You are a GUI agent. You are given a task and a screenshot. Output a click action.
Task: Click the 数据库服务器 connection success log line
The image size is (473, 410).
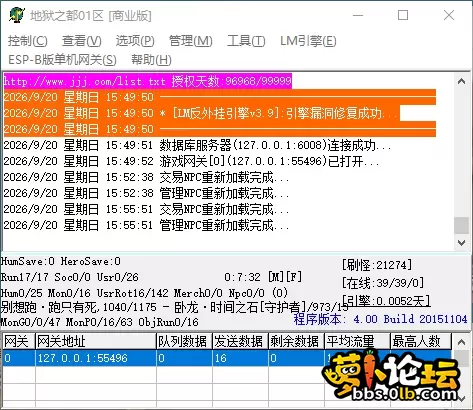click(197, 145)
